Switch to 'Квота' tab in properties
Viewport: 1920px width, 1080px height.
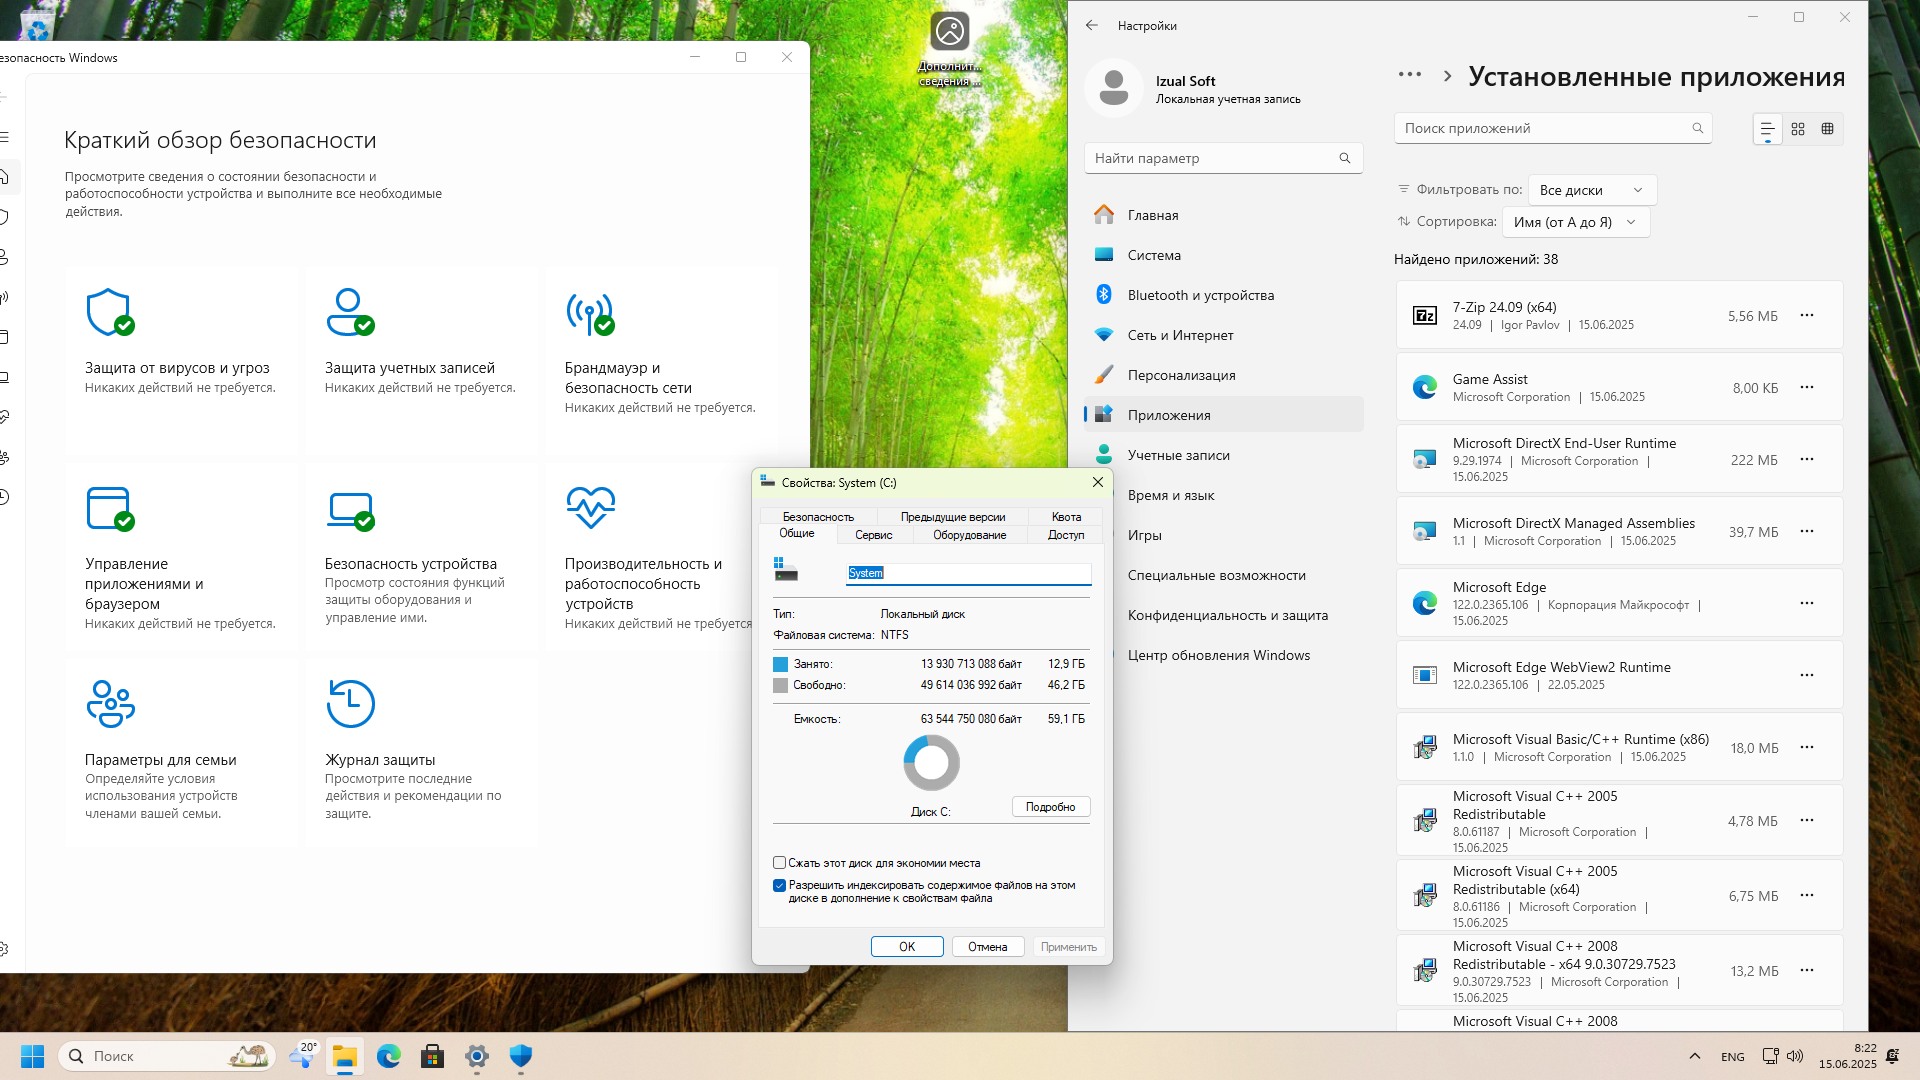(1066, 517)
